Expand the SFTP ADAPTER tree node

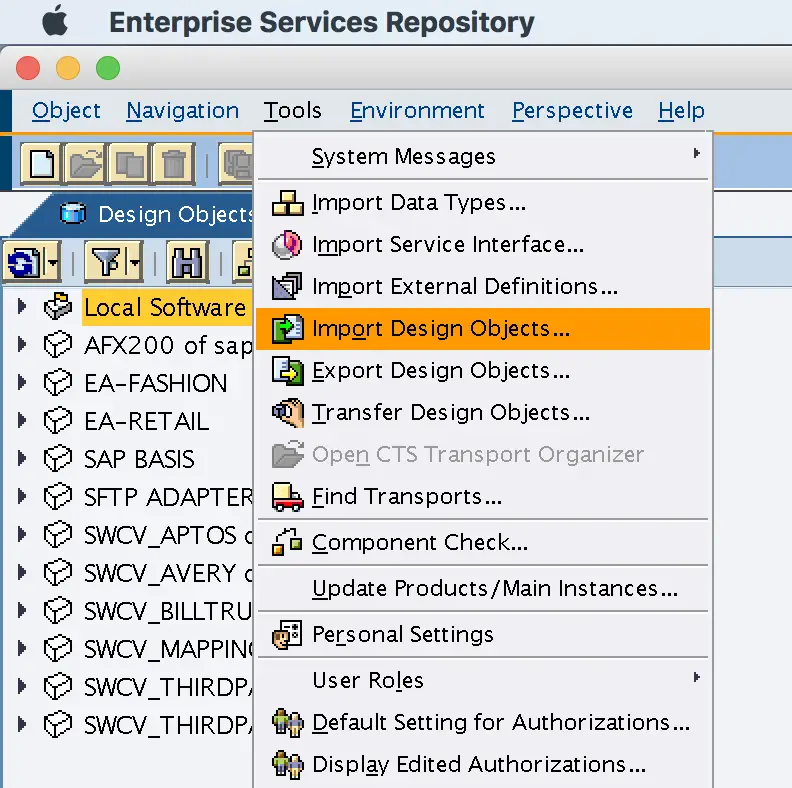(22, 497)
